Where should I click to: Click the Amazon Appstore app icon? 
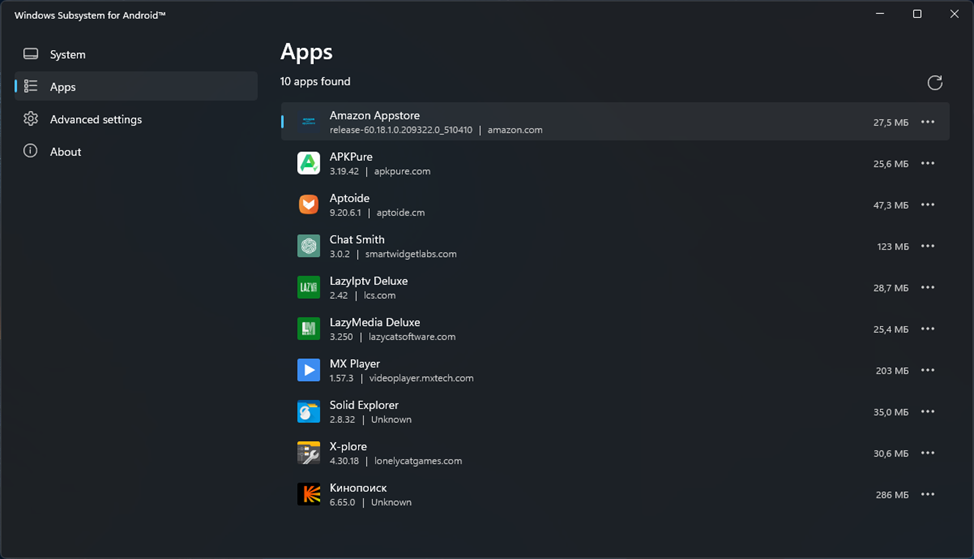pos(309,122)
